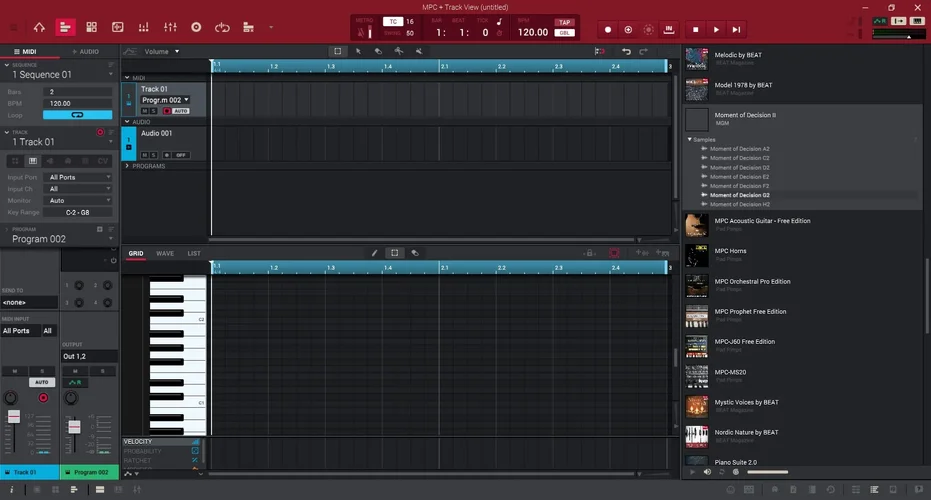Click the Program 002 channel strip label

90,472
